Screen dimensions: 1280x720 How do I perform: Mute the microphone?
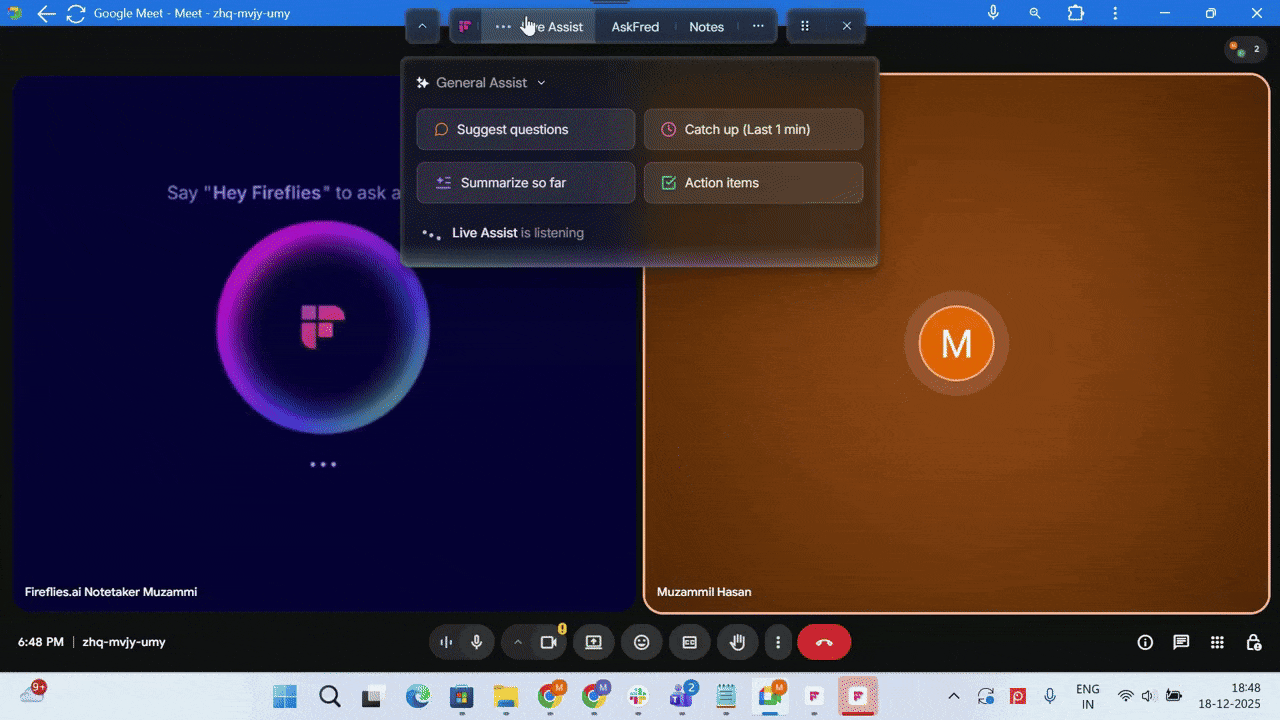(476, 642)
